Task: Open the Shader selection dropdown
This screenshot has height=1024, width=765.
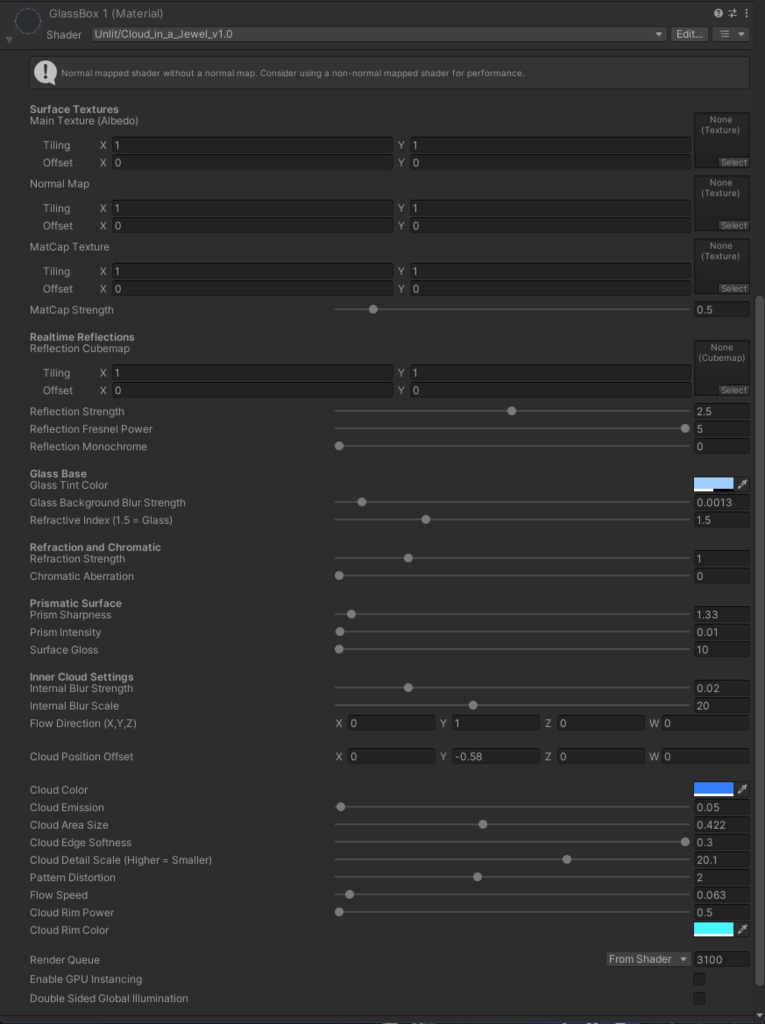Action: tap(378, 34)
